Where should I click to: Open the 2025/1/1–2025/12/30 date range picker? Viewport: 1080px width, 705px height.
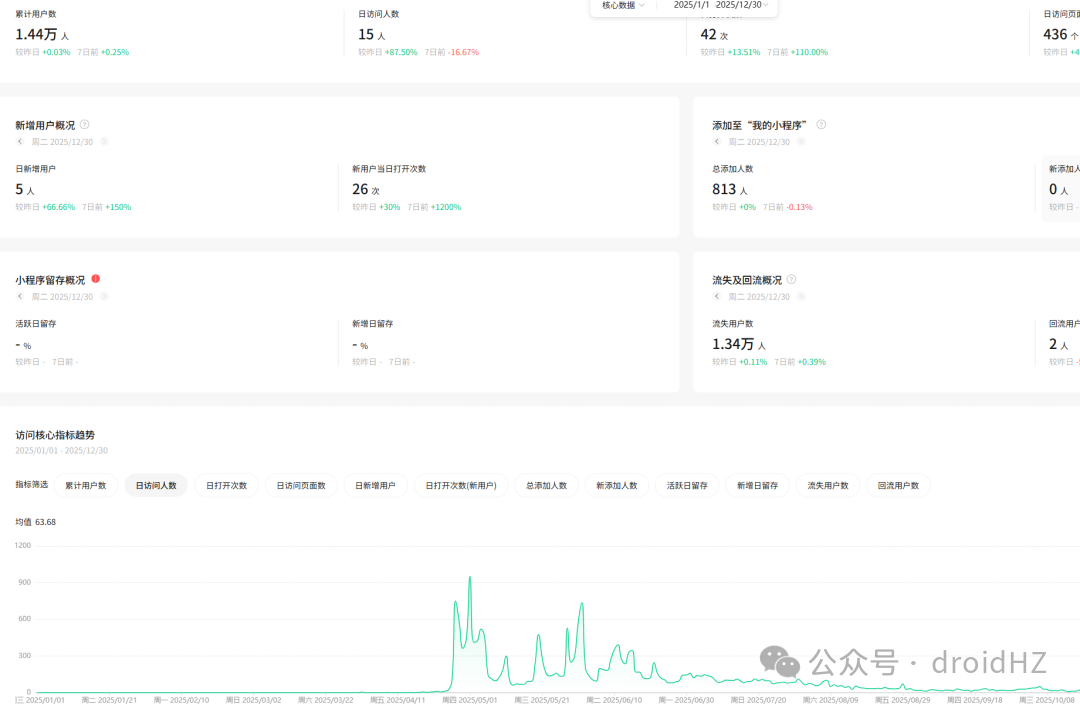point(720,5)
